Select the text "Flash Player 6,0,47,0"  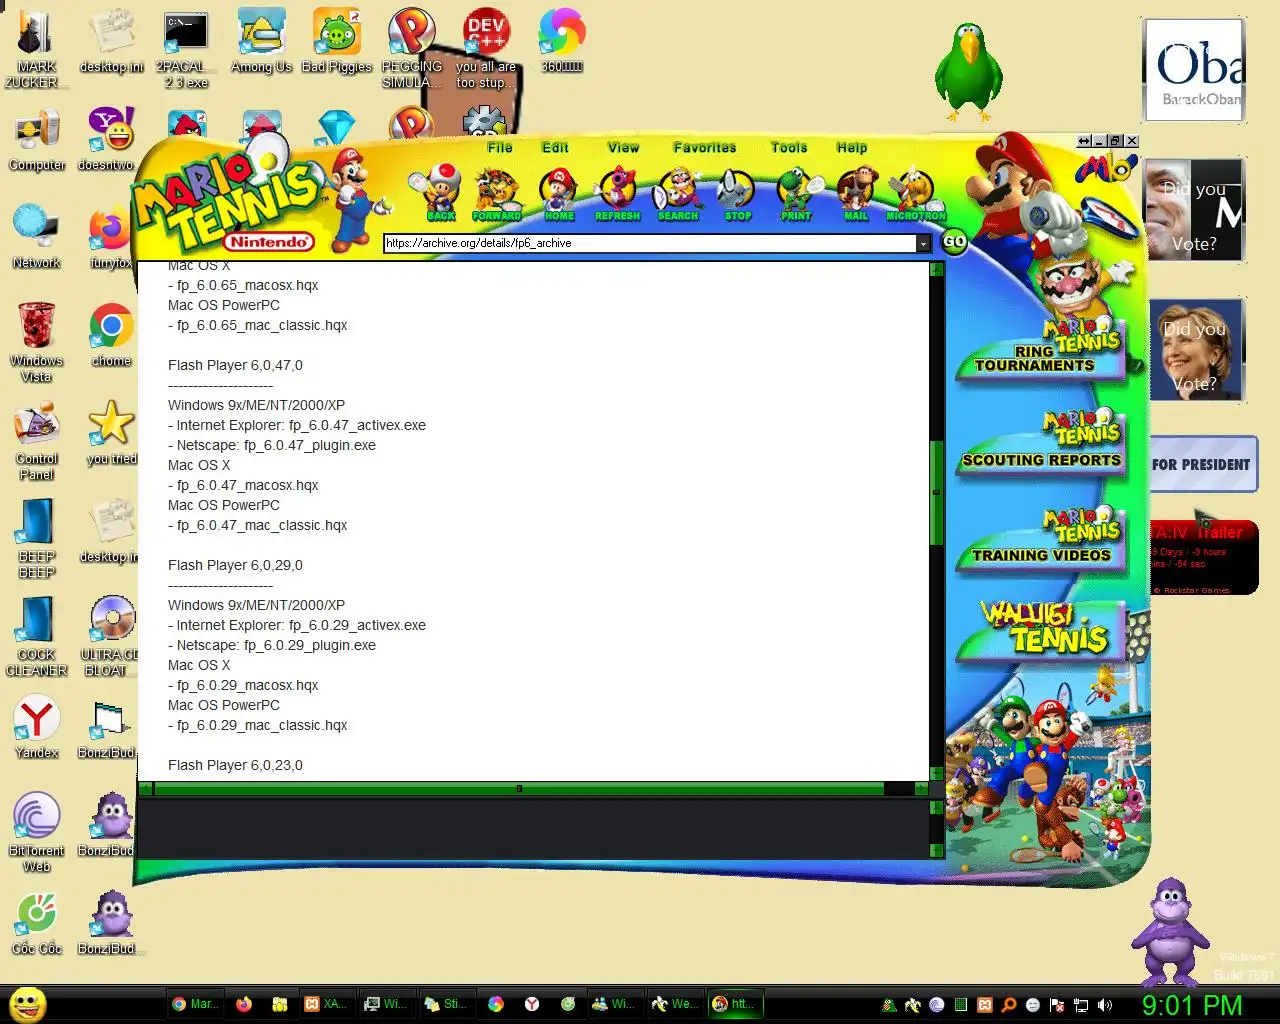(235, 365)
